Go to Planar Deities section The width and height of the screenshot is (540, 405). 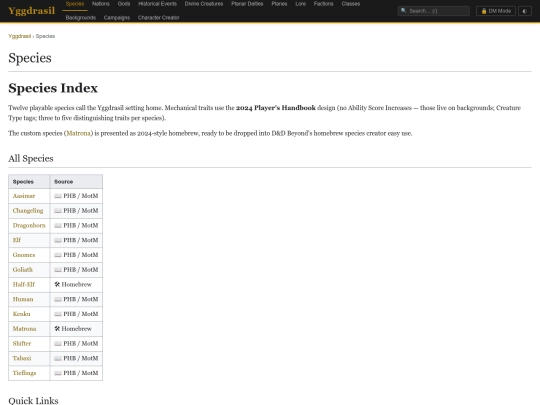(x=247, y=4)
